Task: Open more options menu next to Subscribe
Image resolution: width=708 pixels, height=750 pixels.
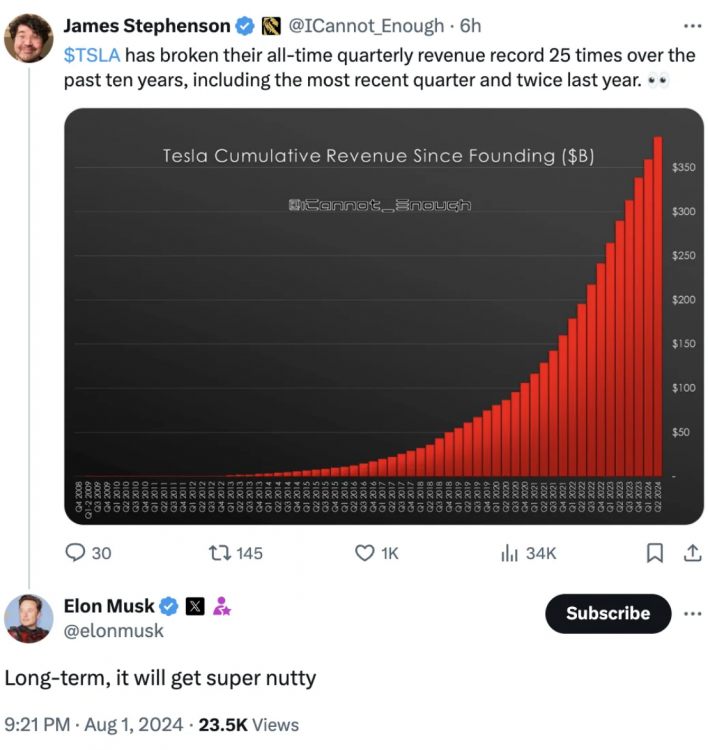Action: 691,613
